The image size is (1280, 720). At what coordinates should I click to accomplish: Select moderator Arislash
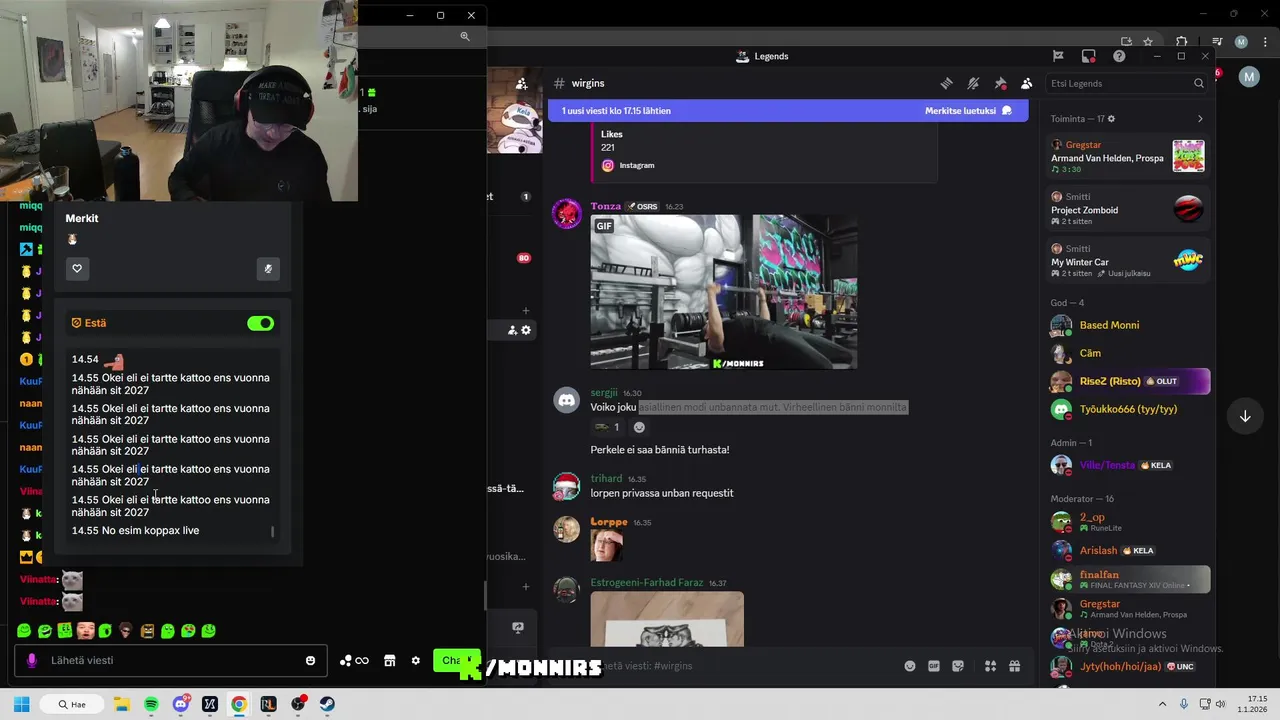(1129, 550)
